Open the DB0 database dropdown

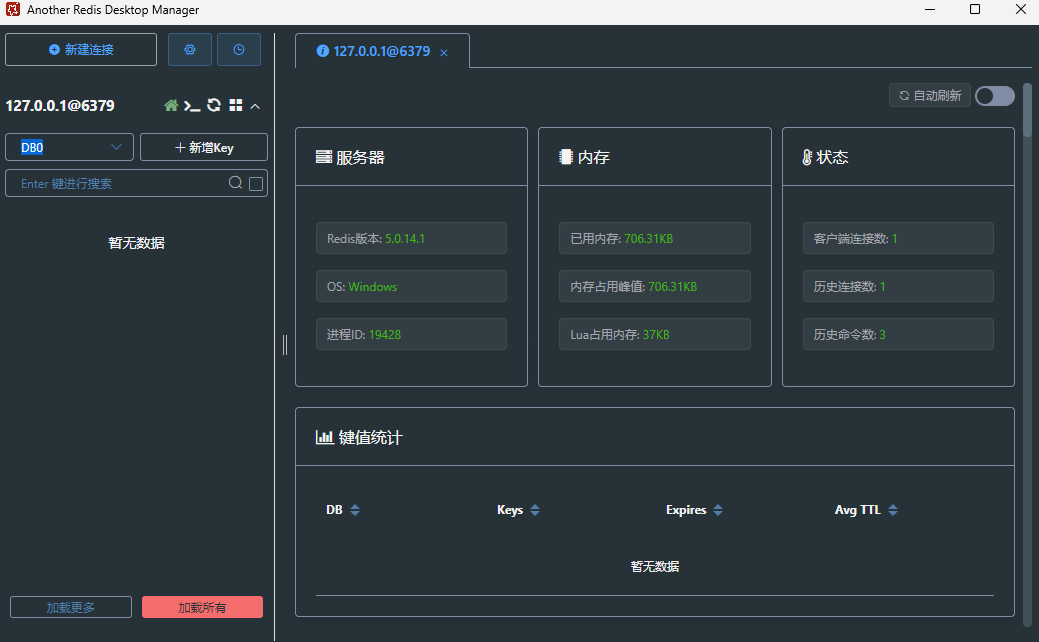pos(70,147)
